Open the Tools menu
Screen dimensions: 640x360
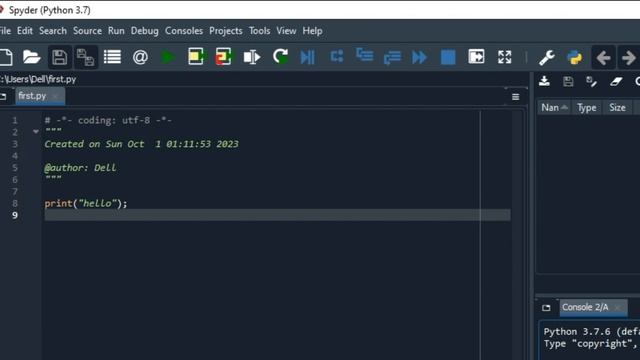pos(260,31)
